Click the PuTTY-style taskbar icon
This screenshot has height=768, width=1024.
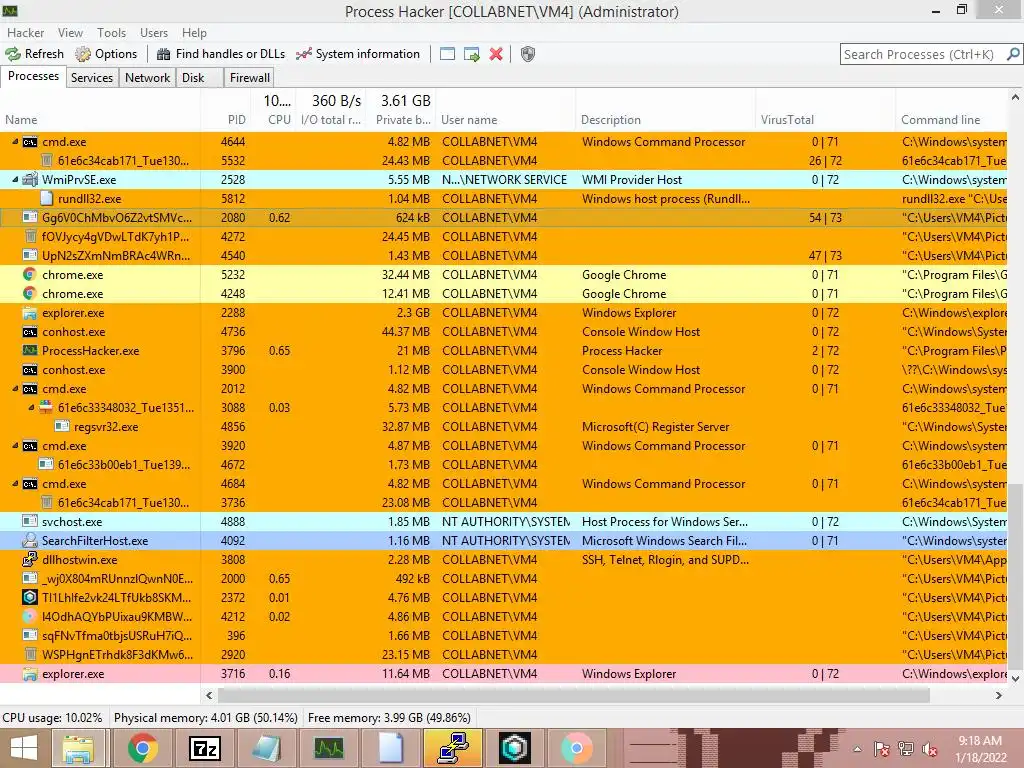[453, 748]
